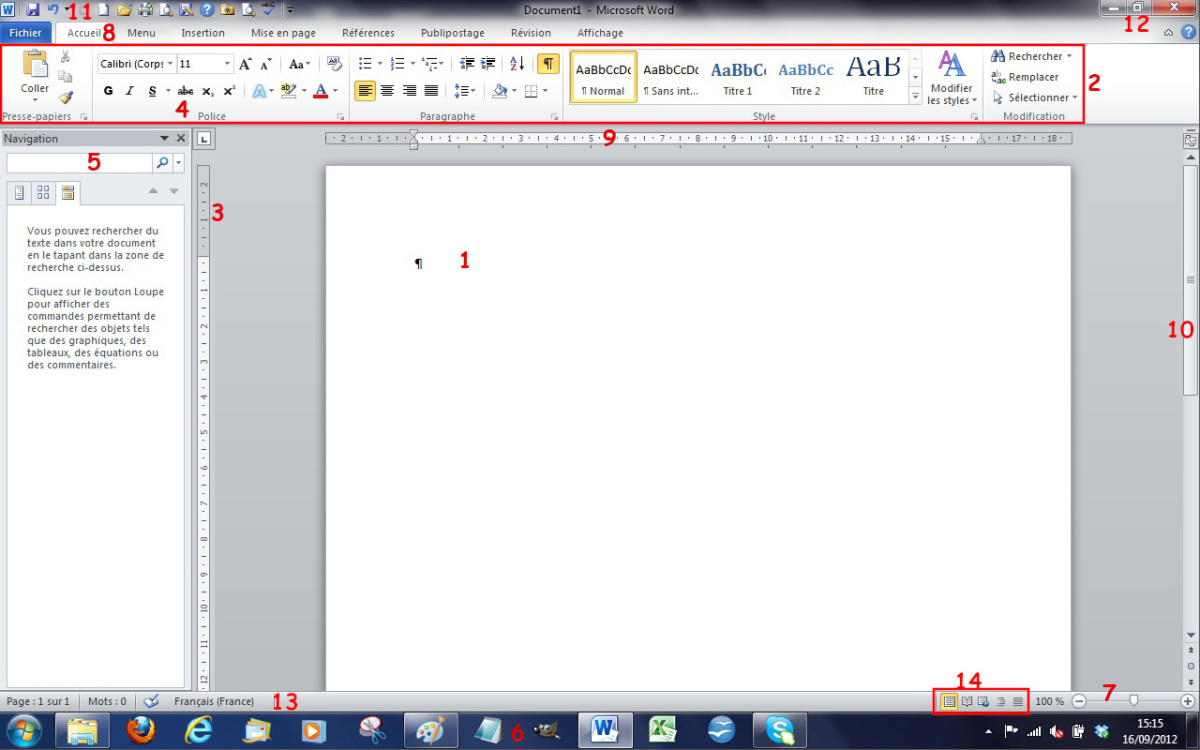Image resolution: width=1200 pixels, height=750 pixels.
Task: Align paragraph text to the left
Action: (x=365, y=91)
